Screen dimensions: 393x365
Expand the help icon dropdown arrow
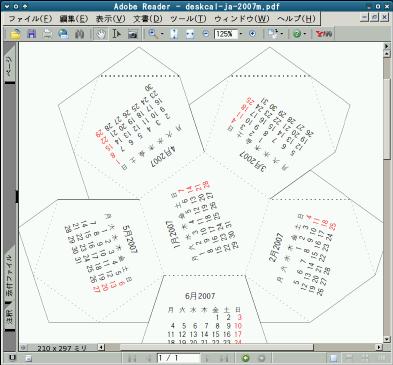pos(305,34)
